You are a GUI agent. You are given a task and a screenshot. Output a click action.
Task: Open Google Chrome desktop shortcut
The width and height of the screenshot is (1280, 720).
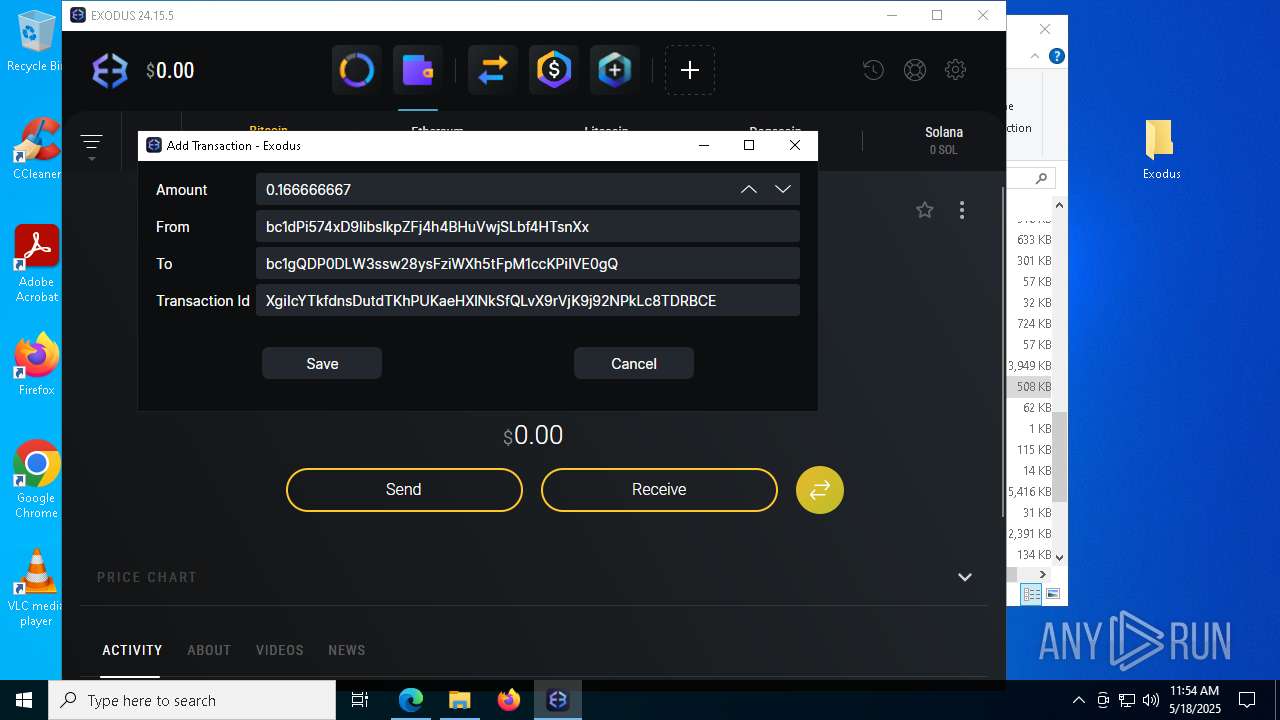point(37,480)
